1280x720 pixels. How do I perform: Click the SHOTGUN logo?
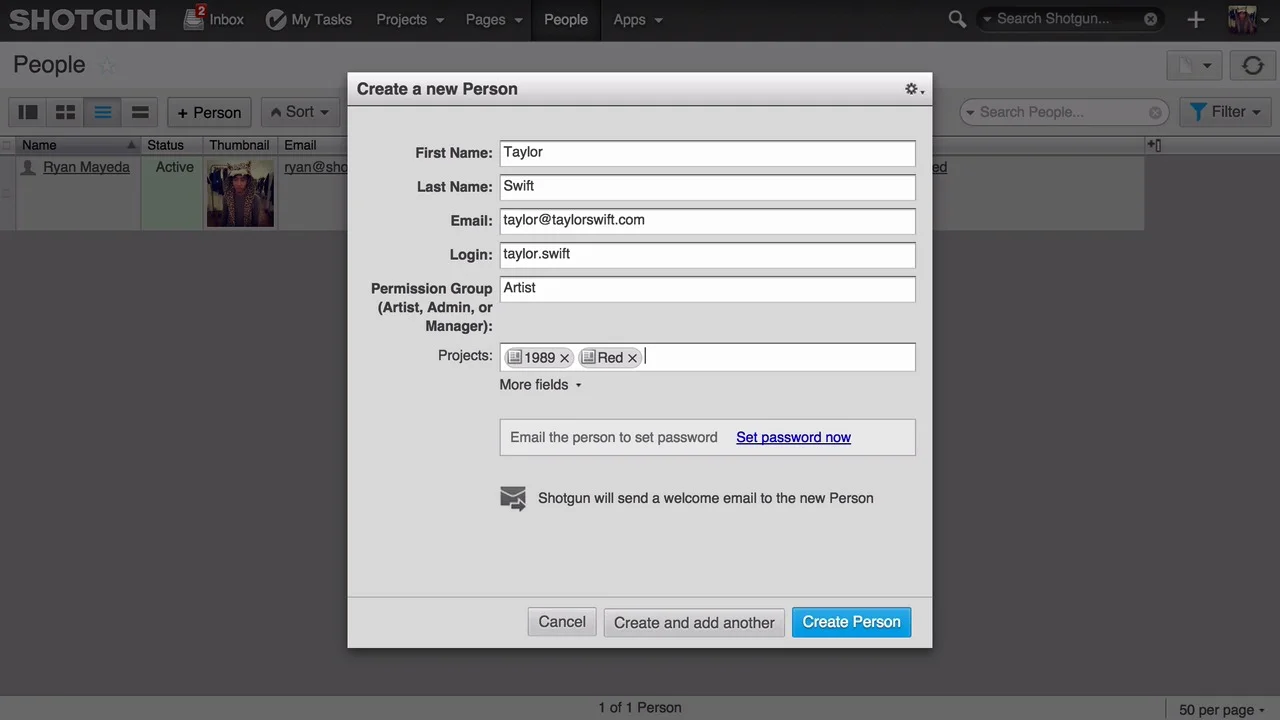pyautogui.click(x=83, y=19)
